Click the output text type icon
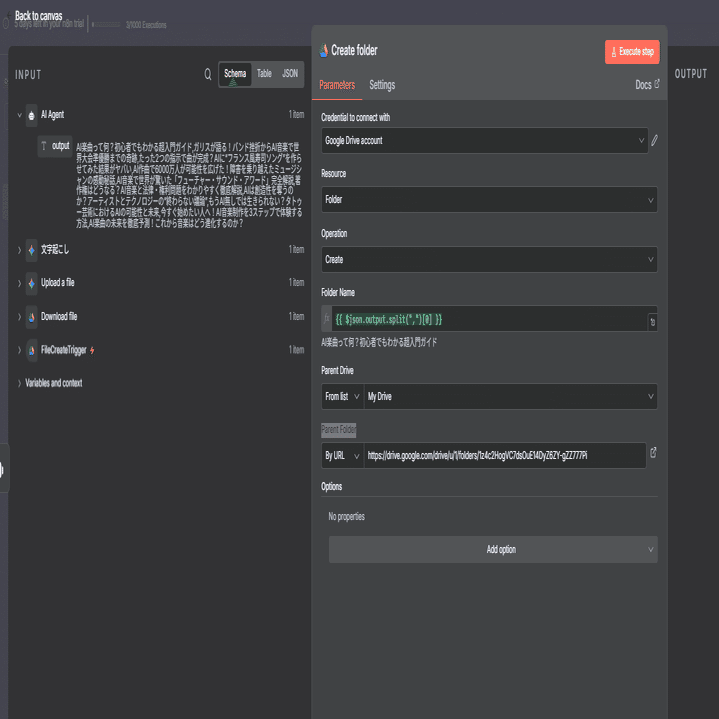This screenshot has width=719, height=719. tap(44, 146)
